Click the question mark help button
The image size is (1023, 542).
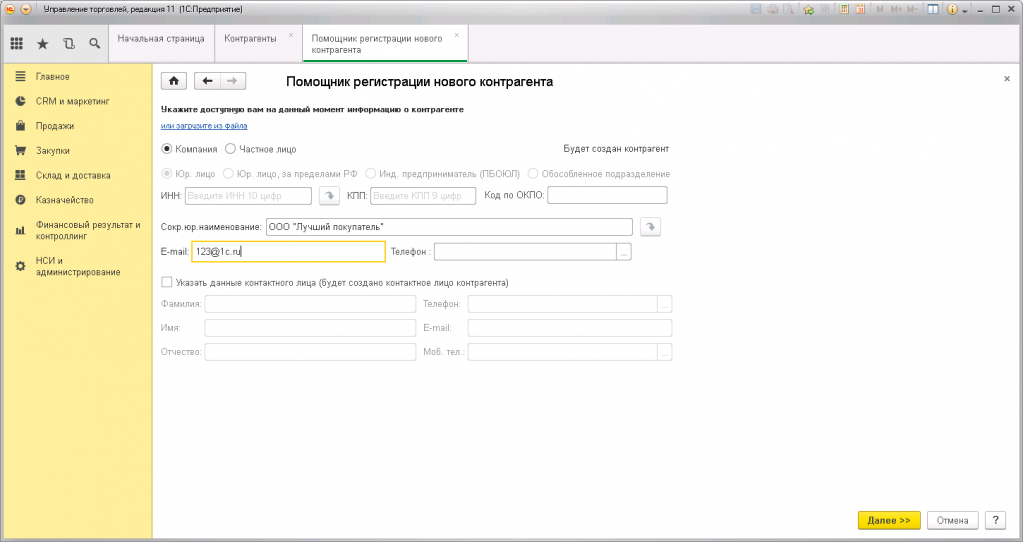[x=995, y=520]
